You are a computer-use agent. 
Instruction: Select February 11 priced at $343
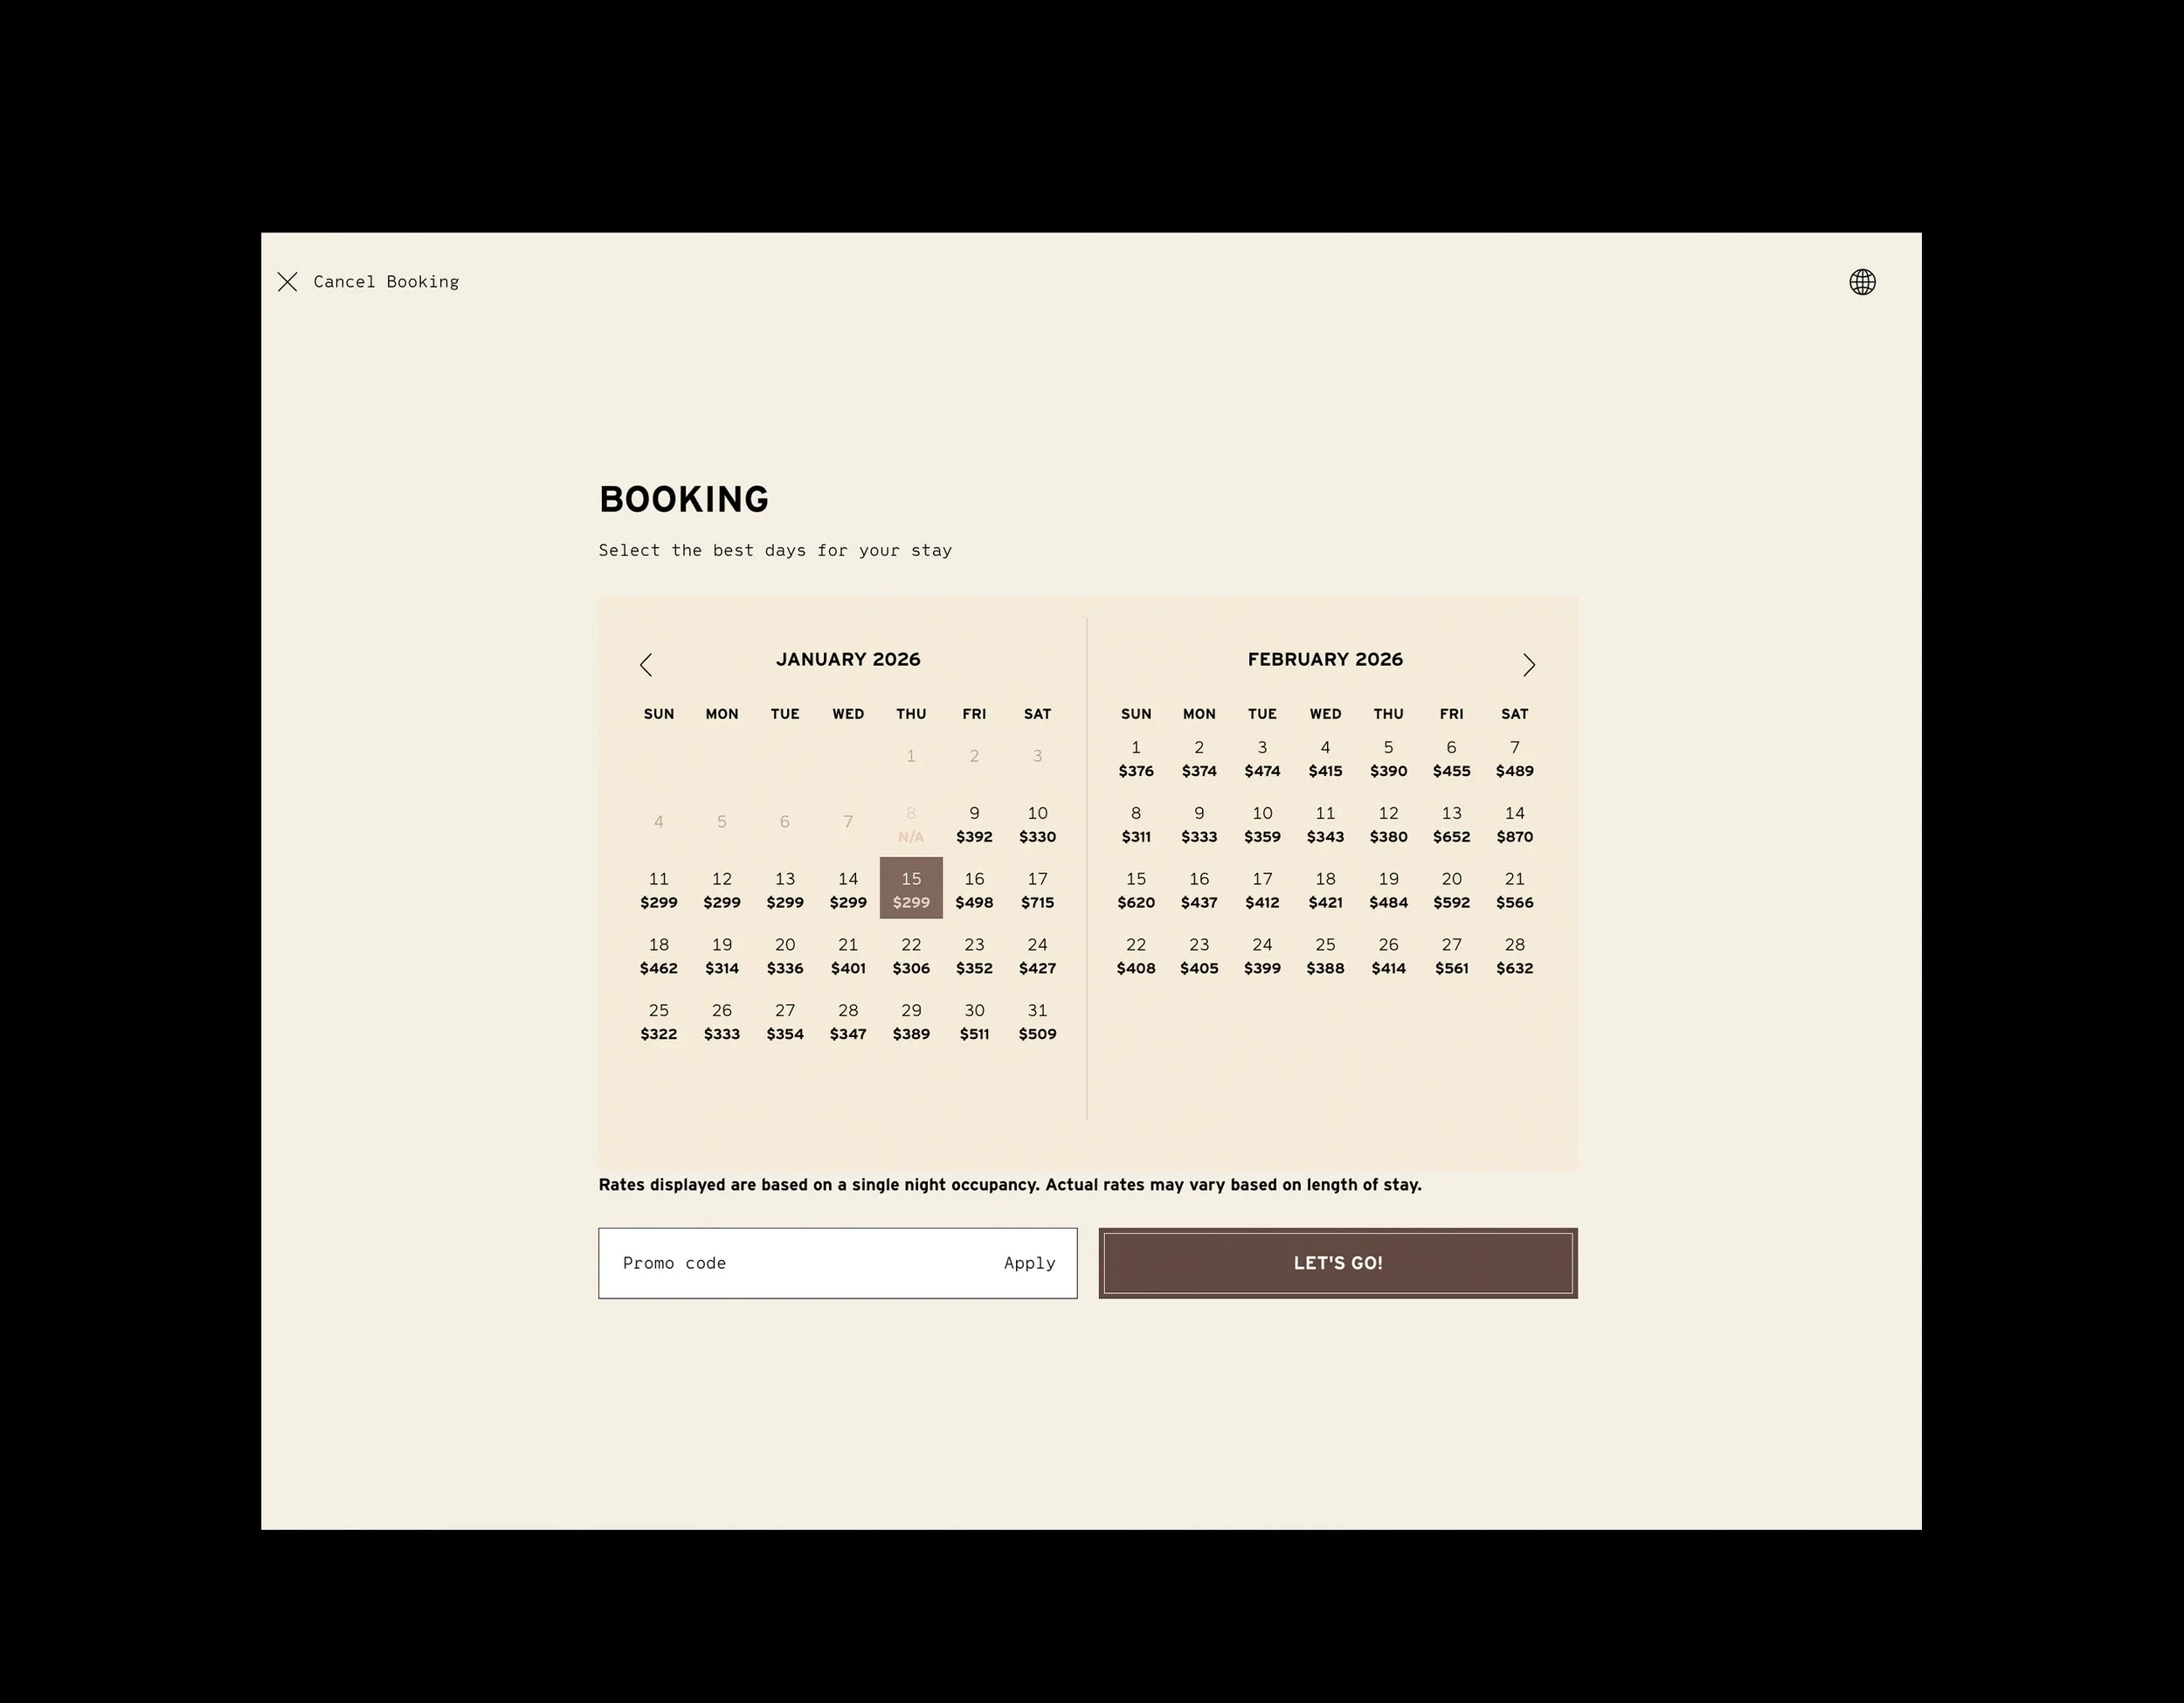1325,824
